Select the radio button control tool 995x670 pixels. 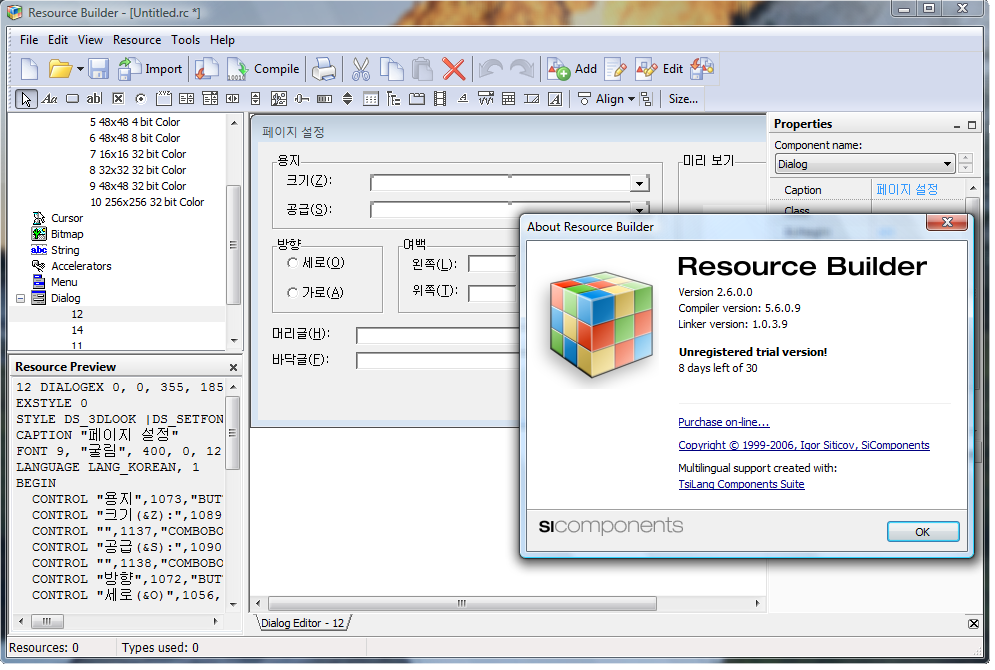(x=141, y=99)
